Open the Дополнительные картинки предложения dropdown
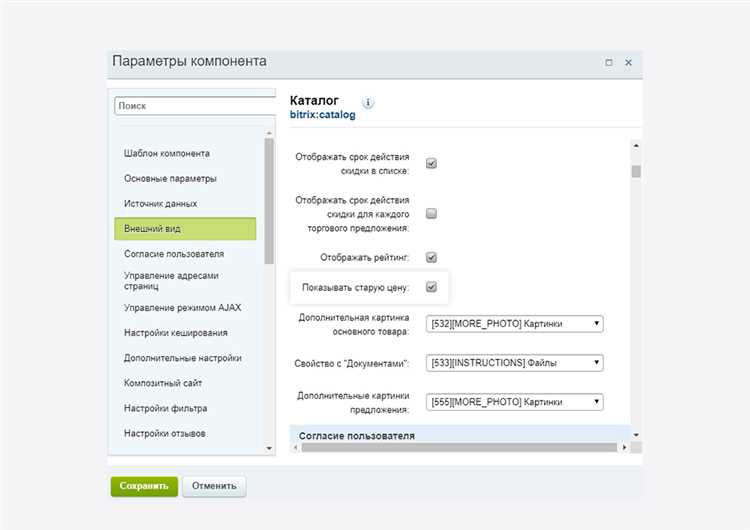 pos(514,402)
